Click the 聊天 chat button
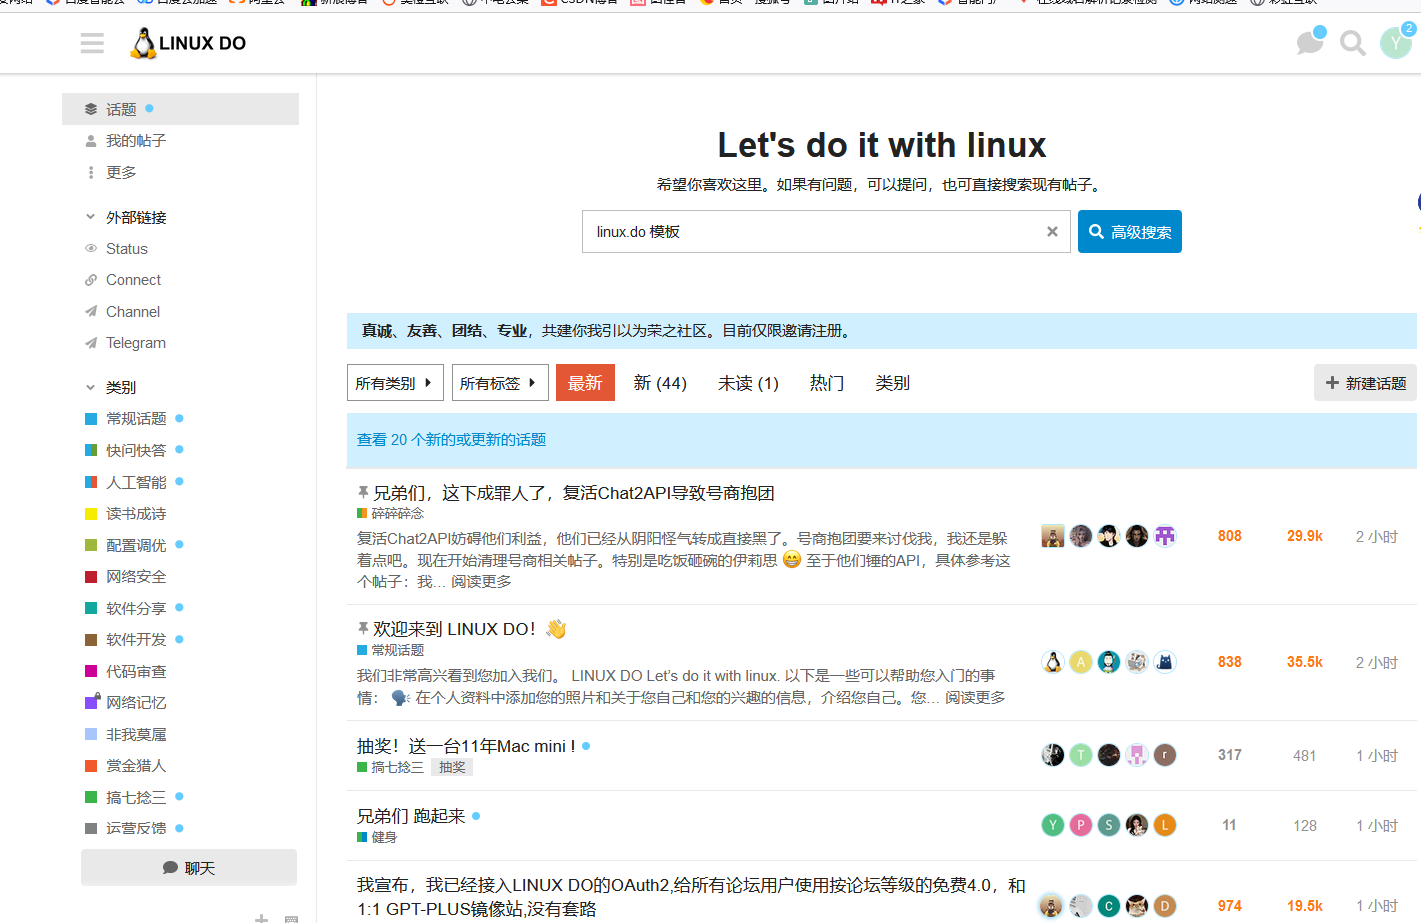Image resolution: width=1421 pixels, height=923 pixels. tap(189, 868)
